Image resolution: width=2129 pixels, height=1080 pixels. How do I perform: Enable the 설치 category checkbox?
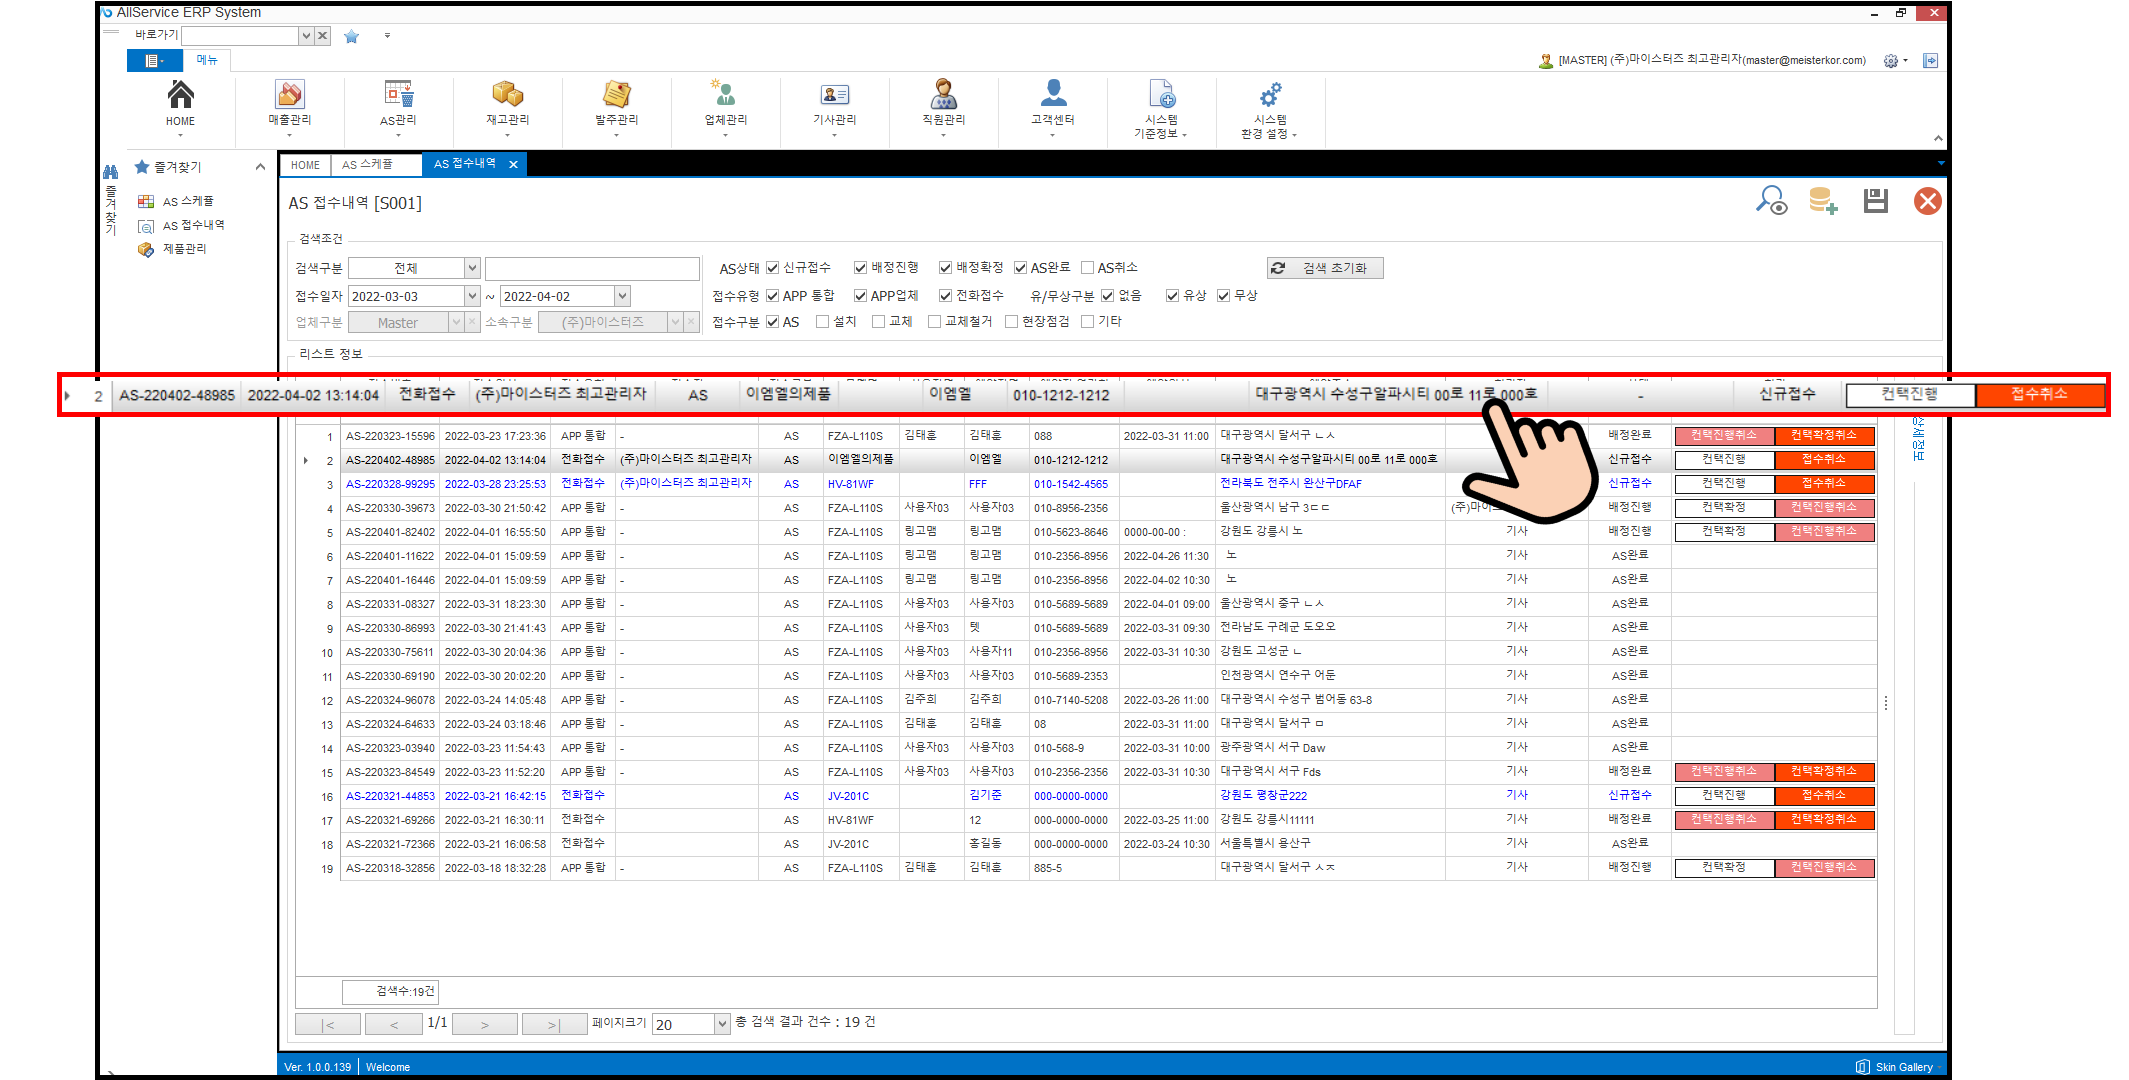click(822, 322)
